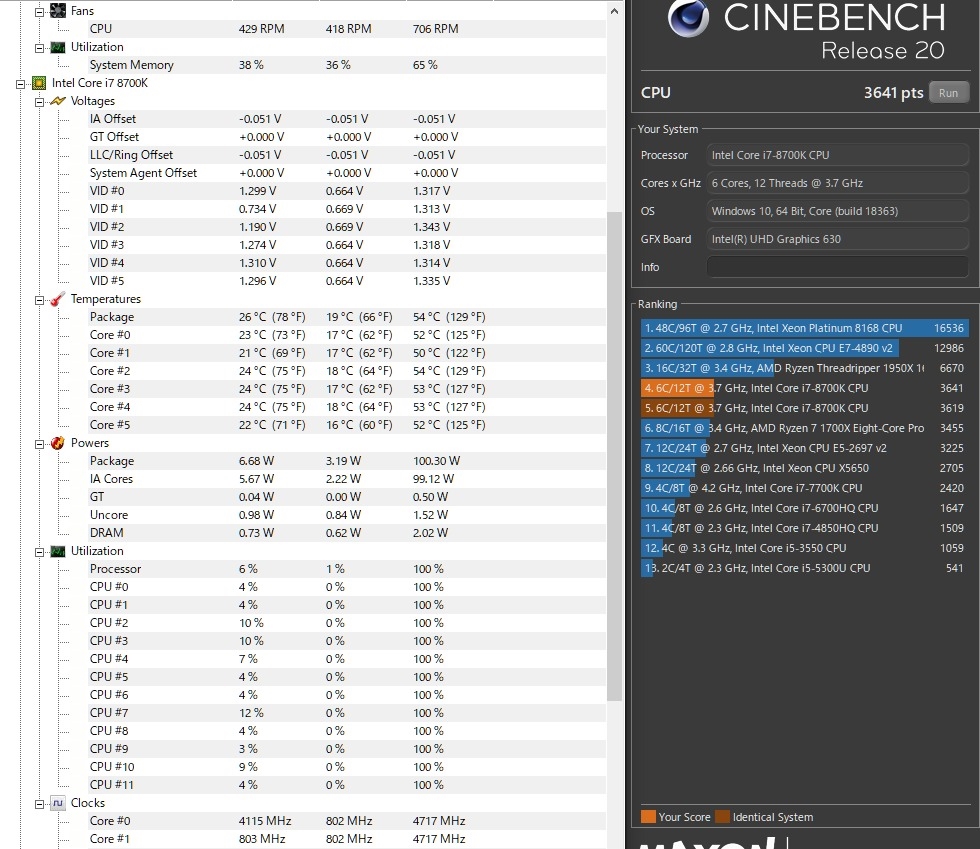Select ranking entry 11 Core i7-4850HQ
This screenshot has width=980, height=849.
804,528
